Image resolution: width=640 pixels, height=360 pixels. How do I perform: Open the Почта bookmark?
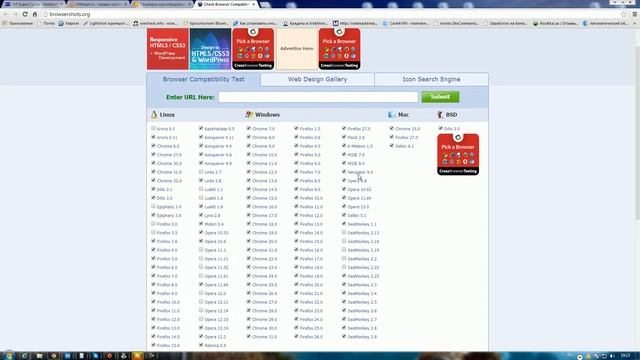[x=46, y=23]
